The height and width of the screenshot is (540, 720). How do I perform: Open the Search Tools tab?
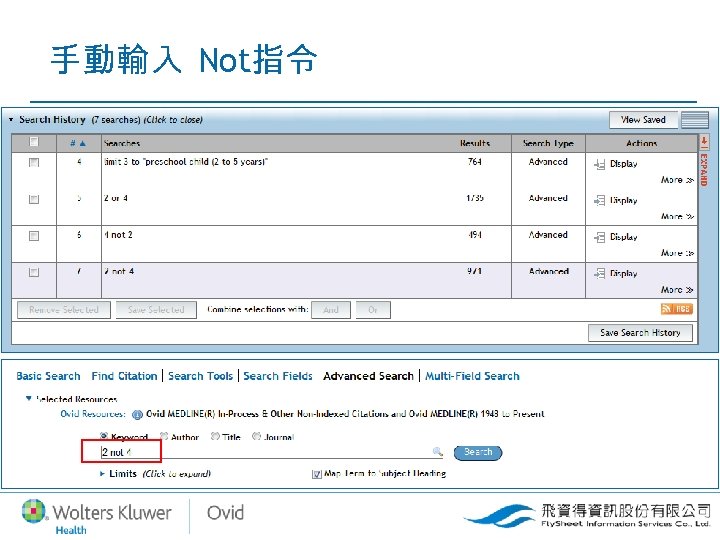201,376
